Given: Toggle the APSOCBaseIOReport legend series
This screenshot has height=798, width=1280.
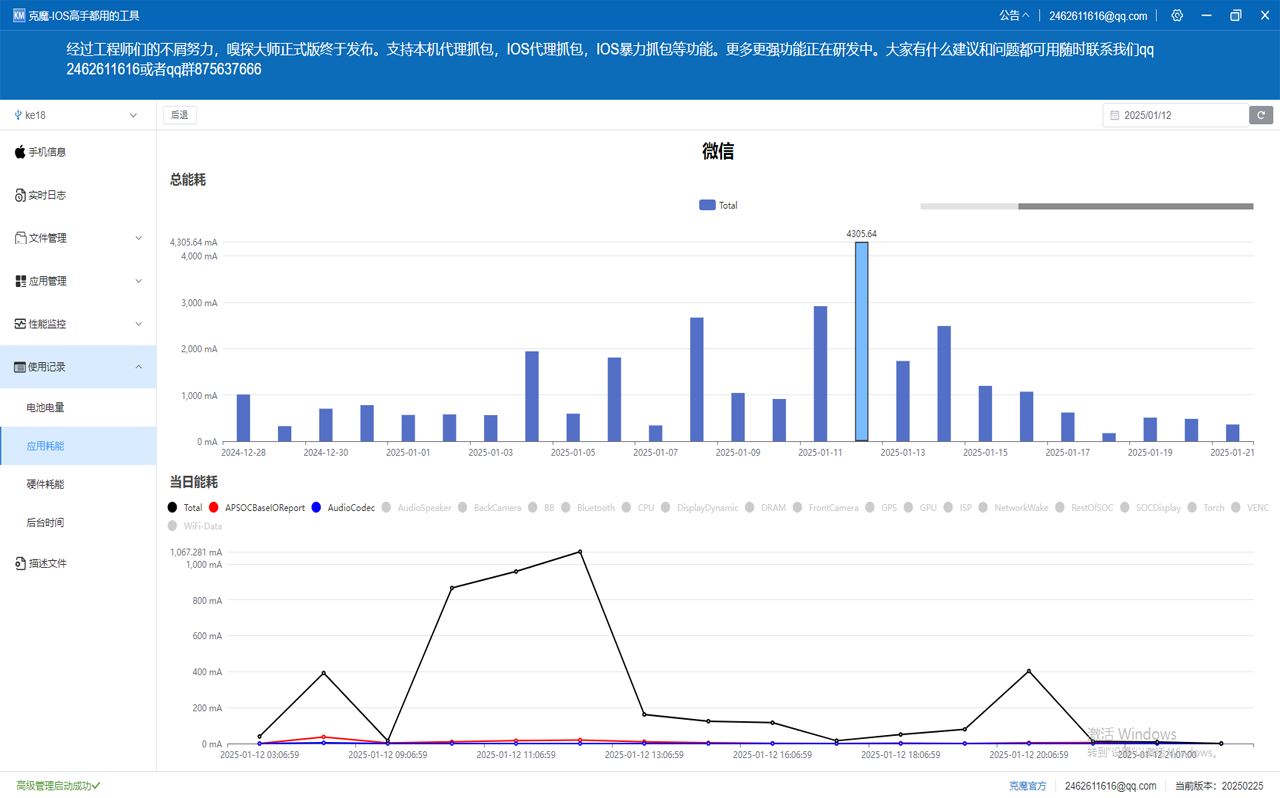Looking at the screenshot, I should click(256, 508).
